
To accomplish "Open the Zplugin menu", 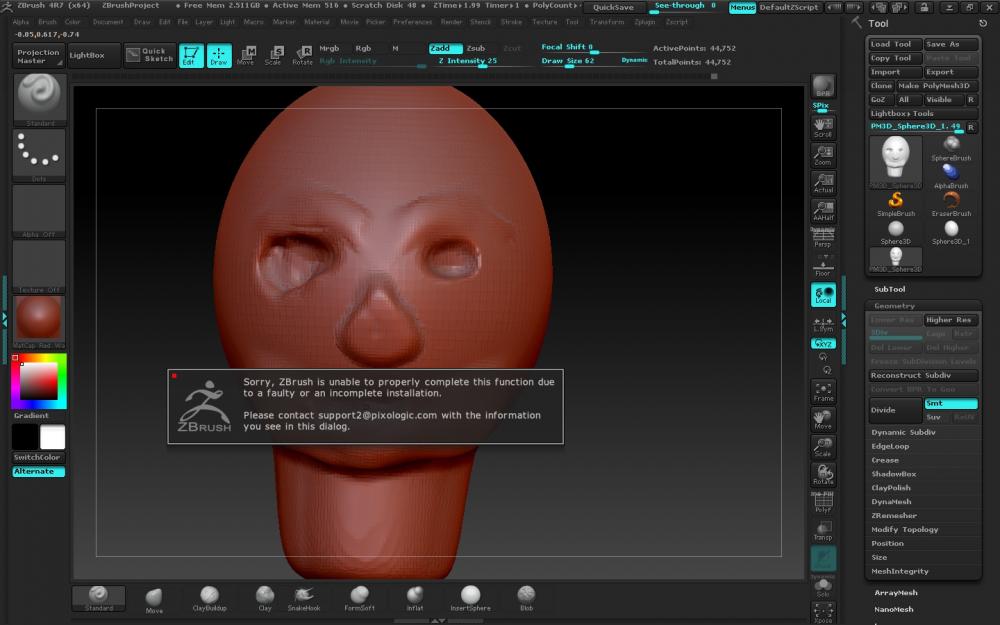I will coord(645,21).
